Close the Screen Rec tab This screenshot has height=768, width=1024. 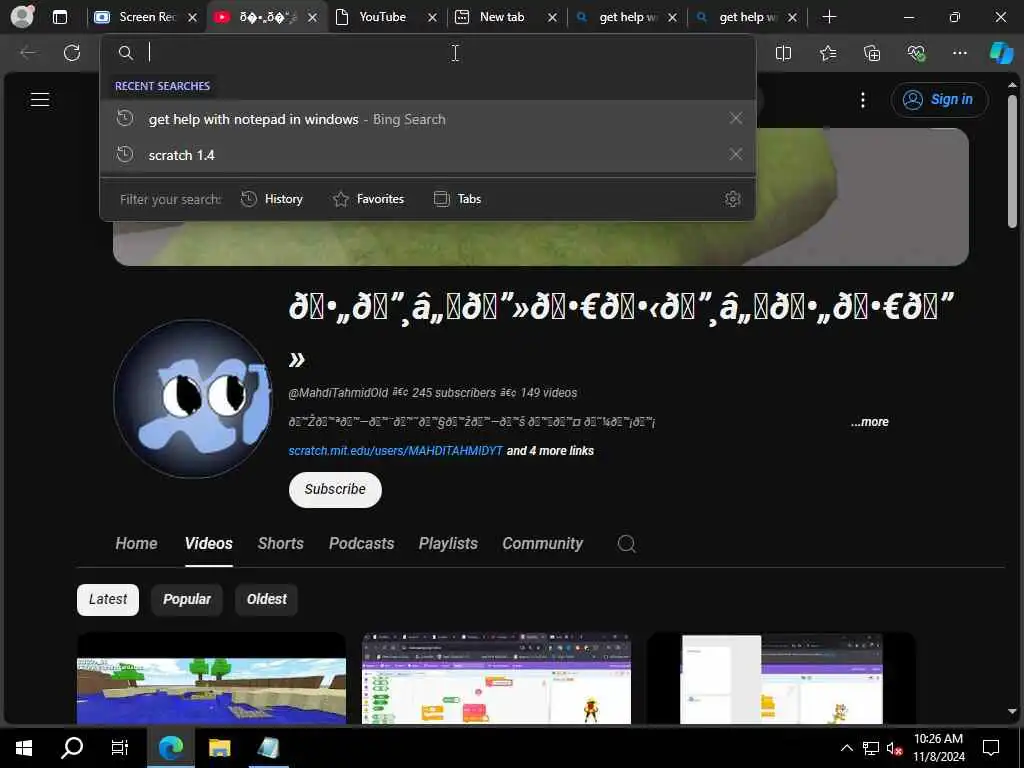192,18
